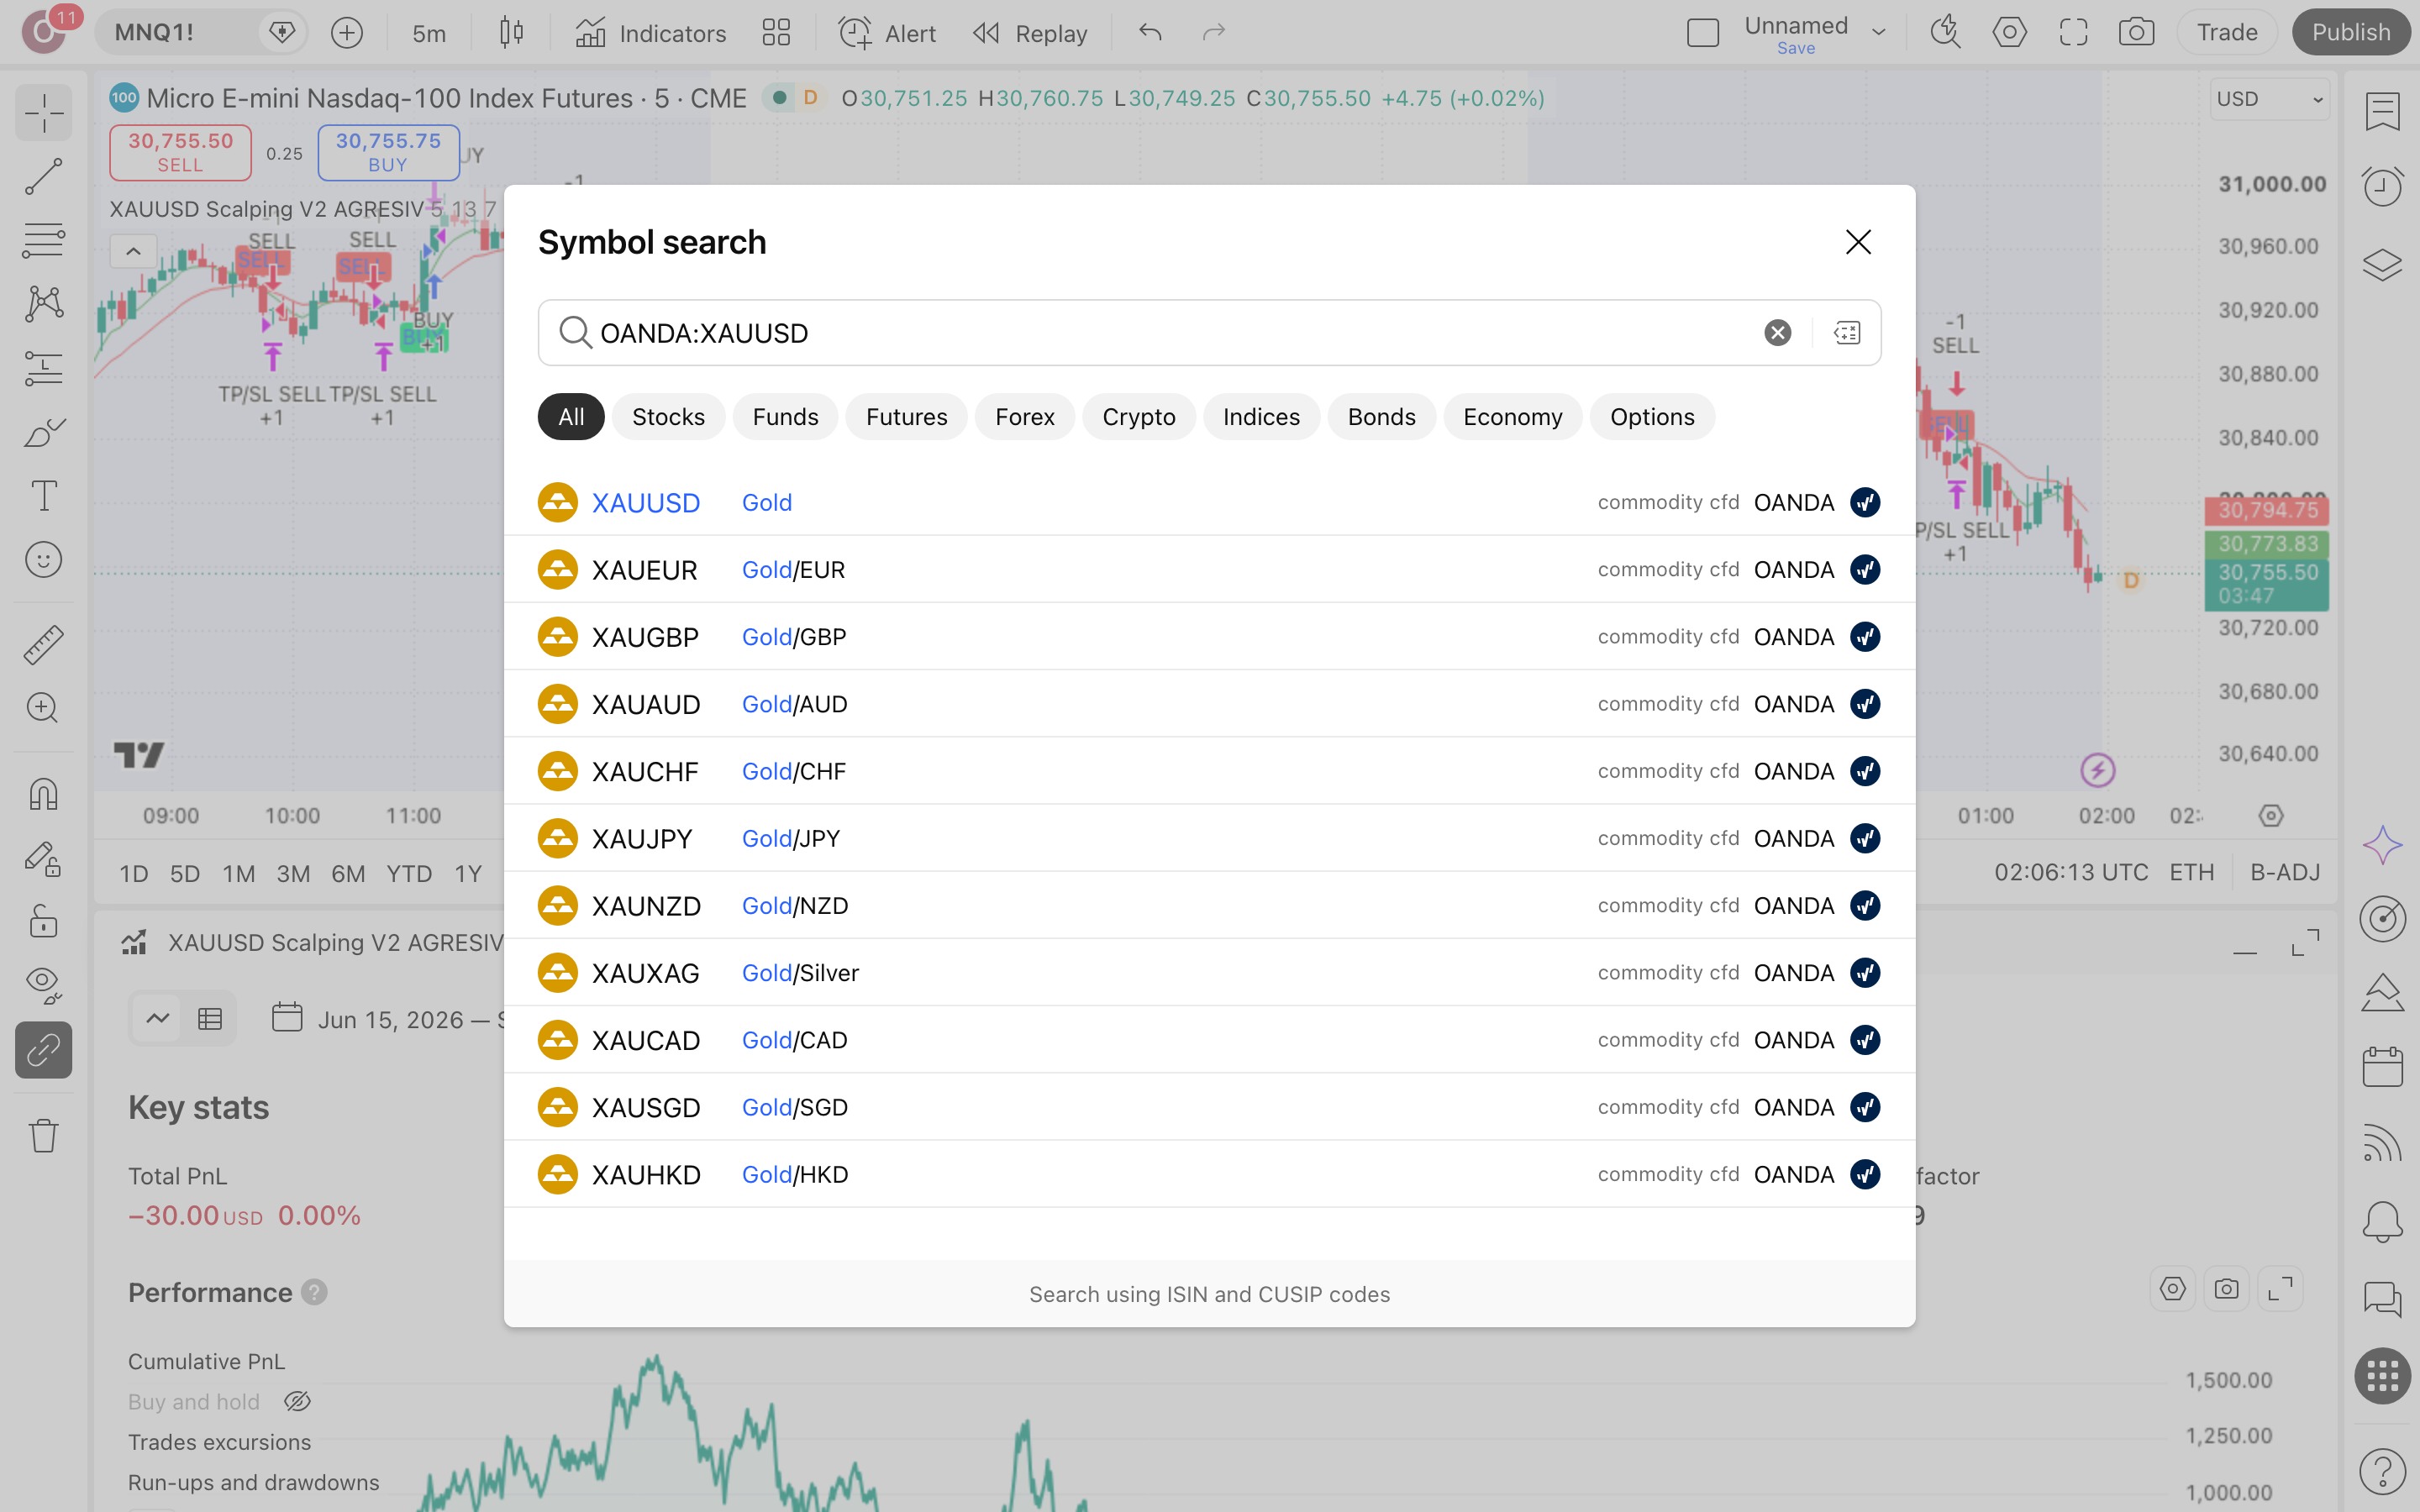The image size is (2420, 1512).
Task: Click the blue 30,755.75 BUY button
Action: pos(388,152)
